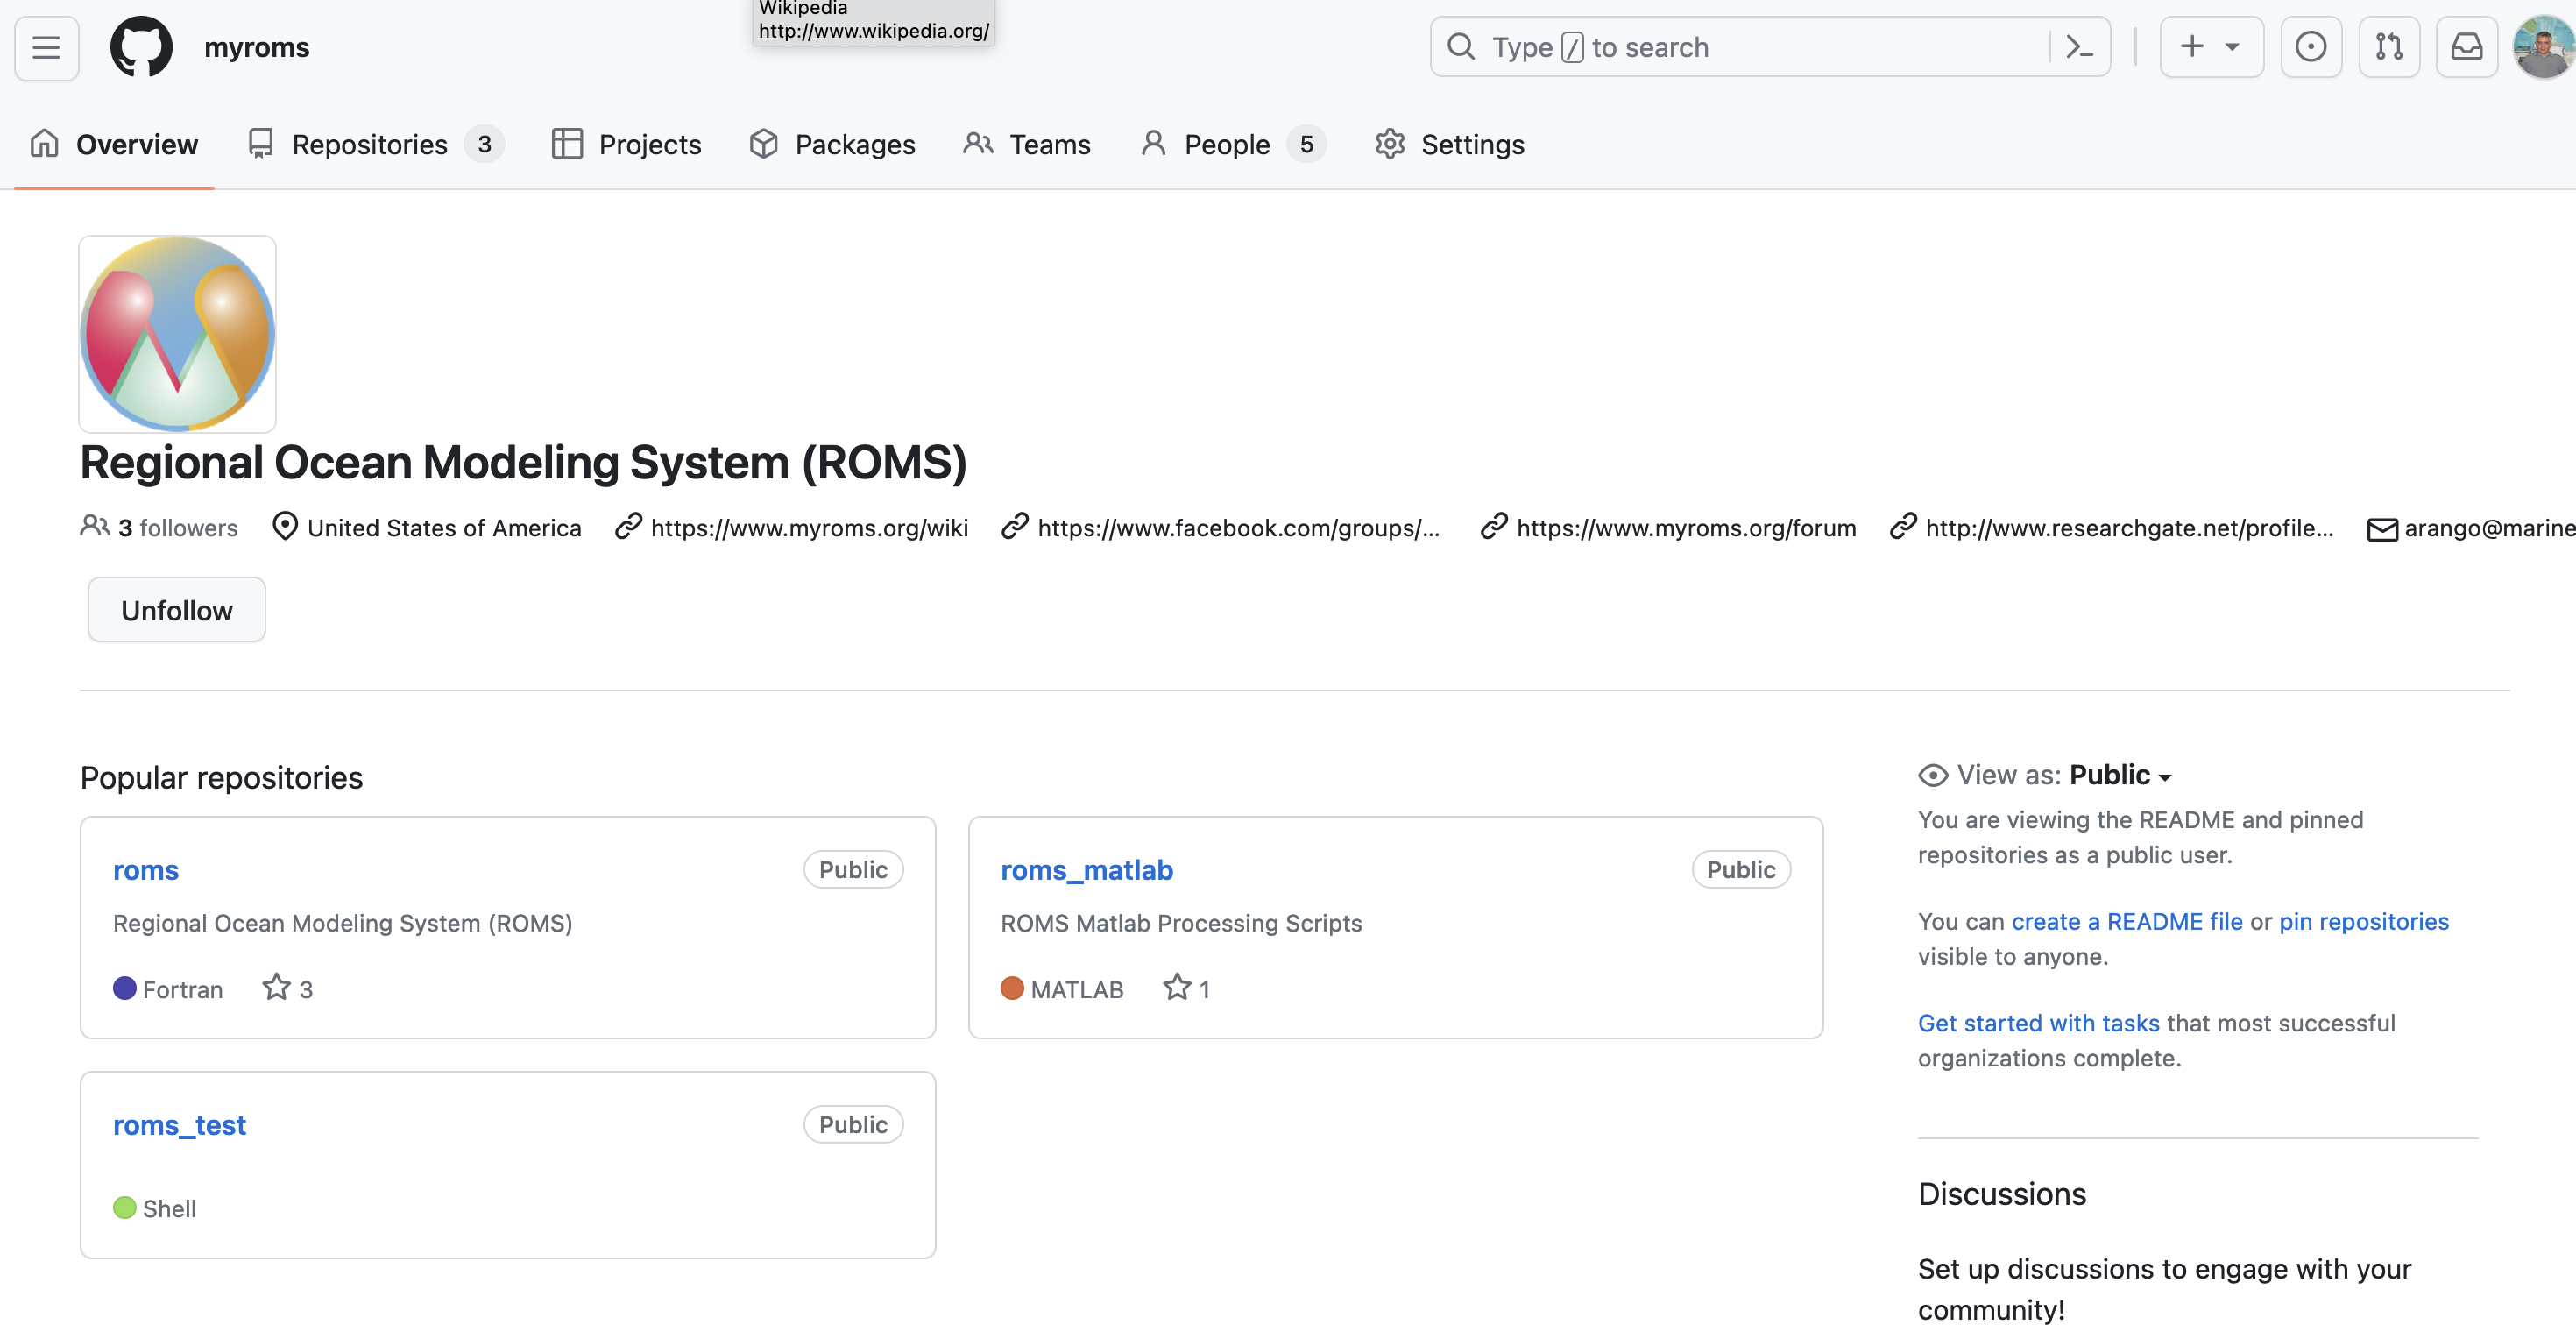This screenshot has height=1325, width=2576.
Task: Open the Issues icon in the header
Action: pyautogui.click(x=2310, y=47)
